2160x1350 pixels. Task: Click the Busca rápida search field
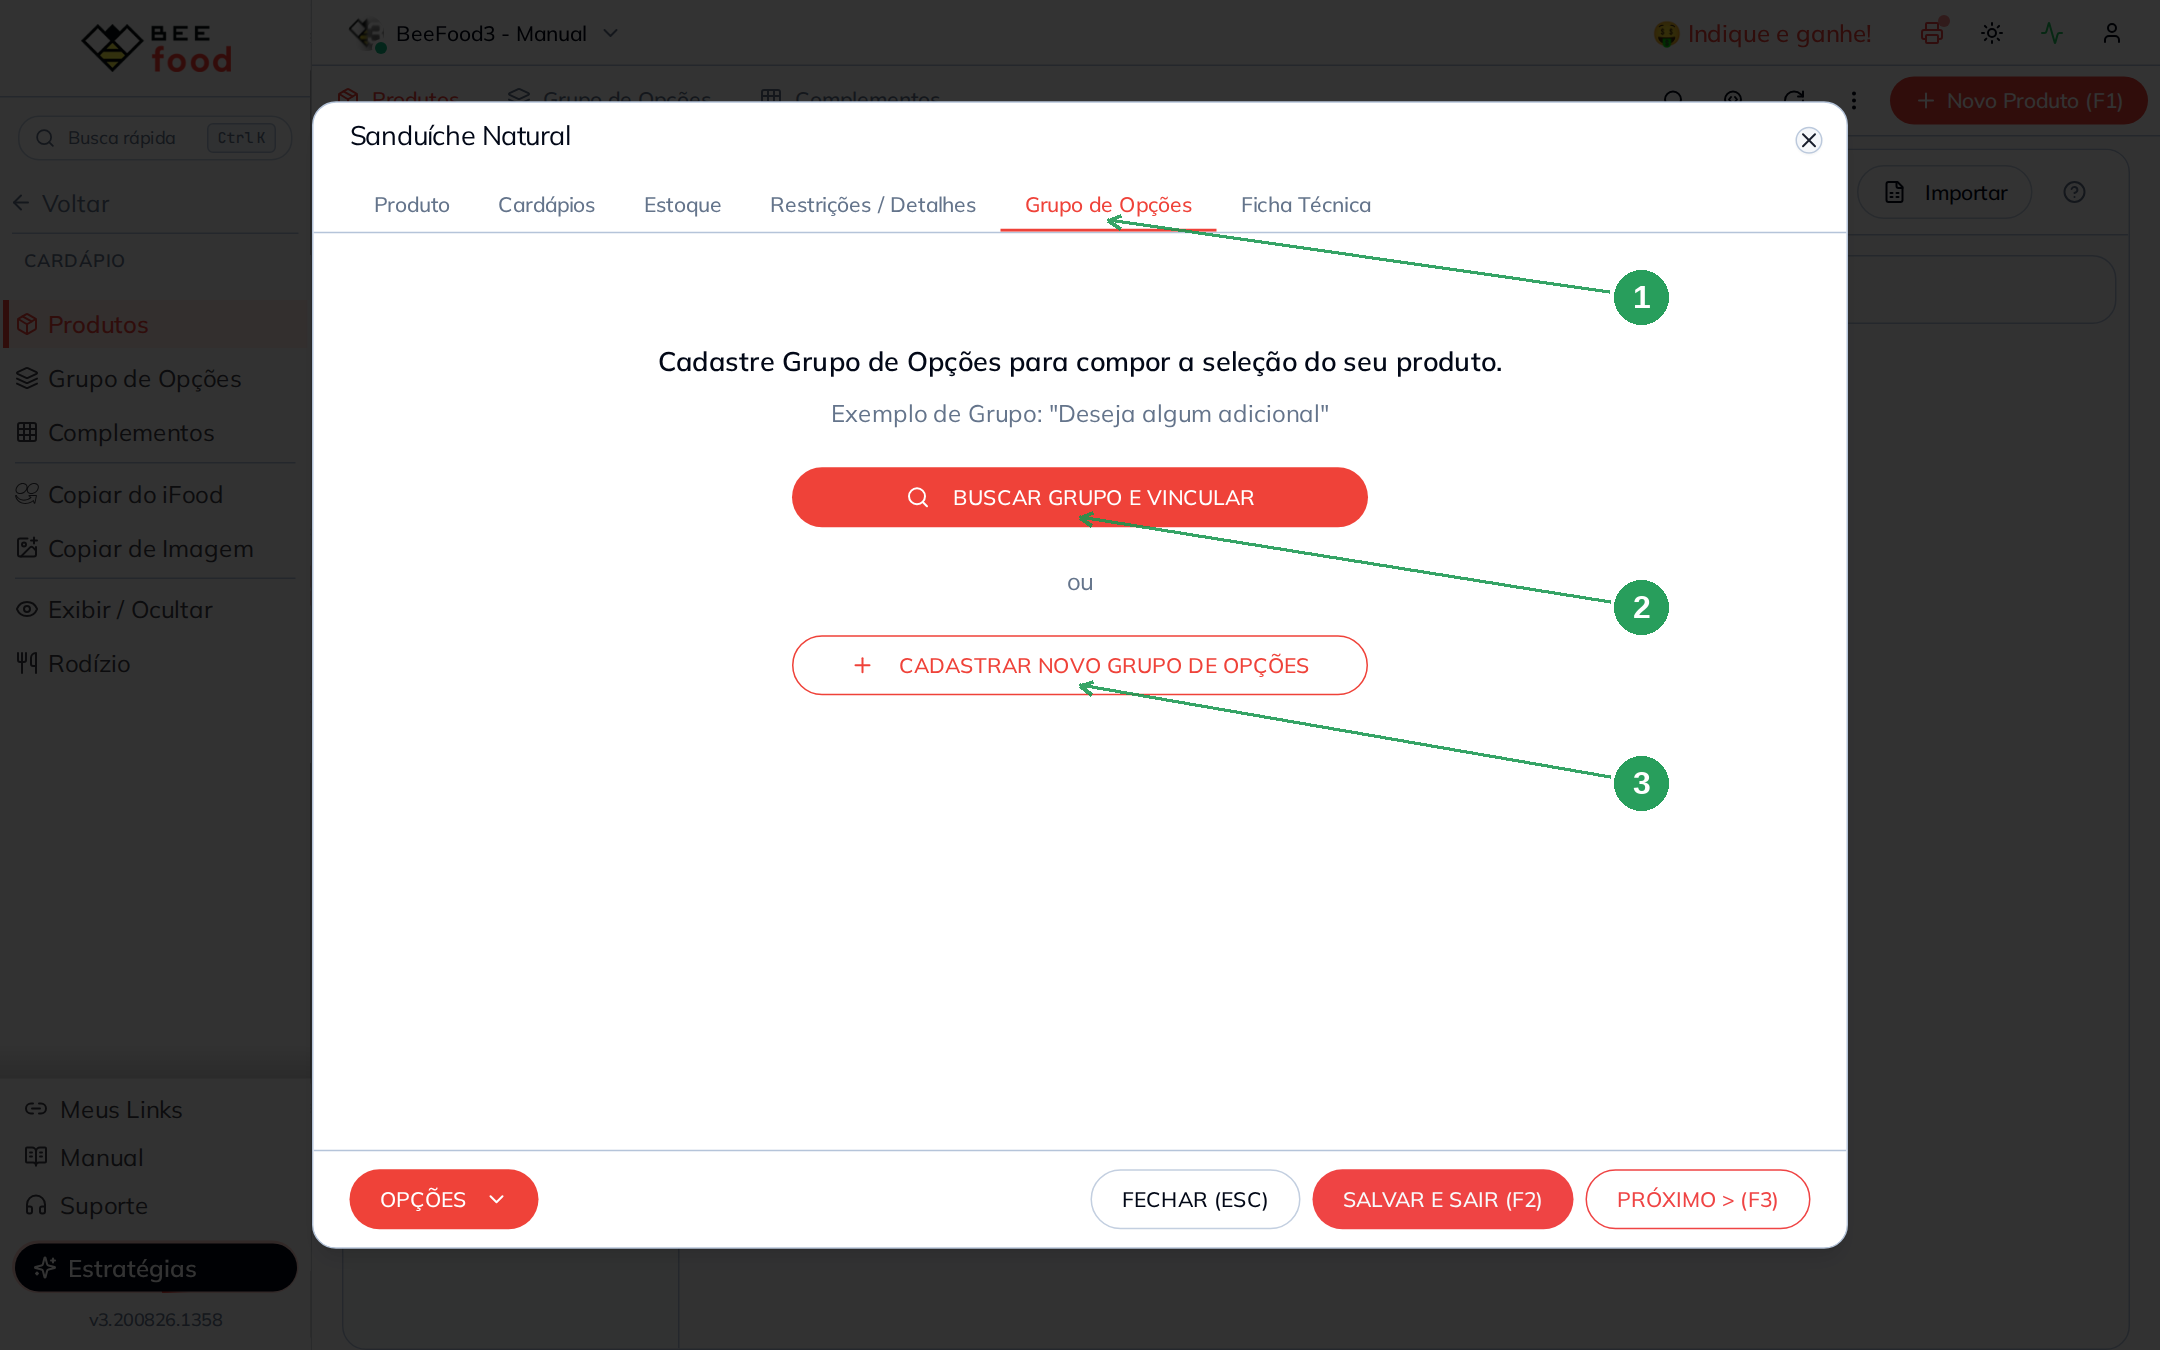pyautogui.click(x=155, y=138)
